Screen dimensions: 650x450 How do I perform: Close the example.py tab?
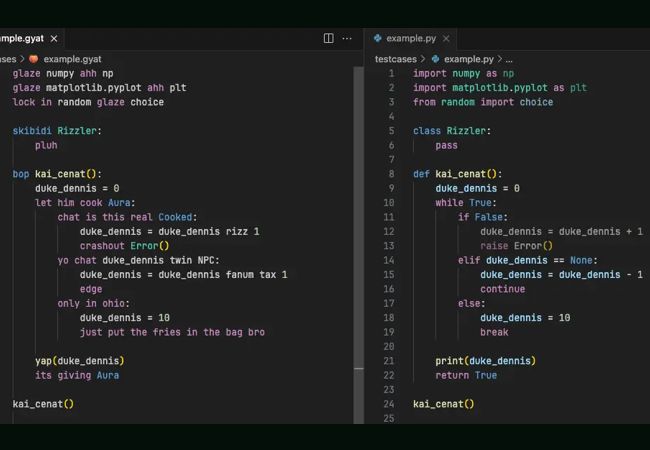(x=446, y=39)
